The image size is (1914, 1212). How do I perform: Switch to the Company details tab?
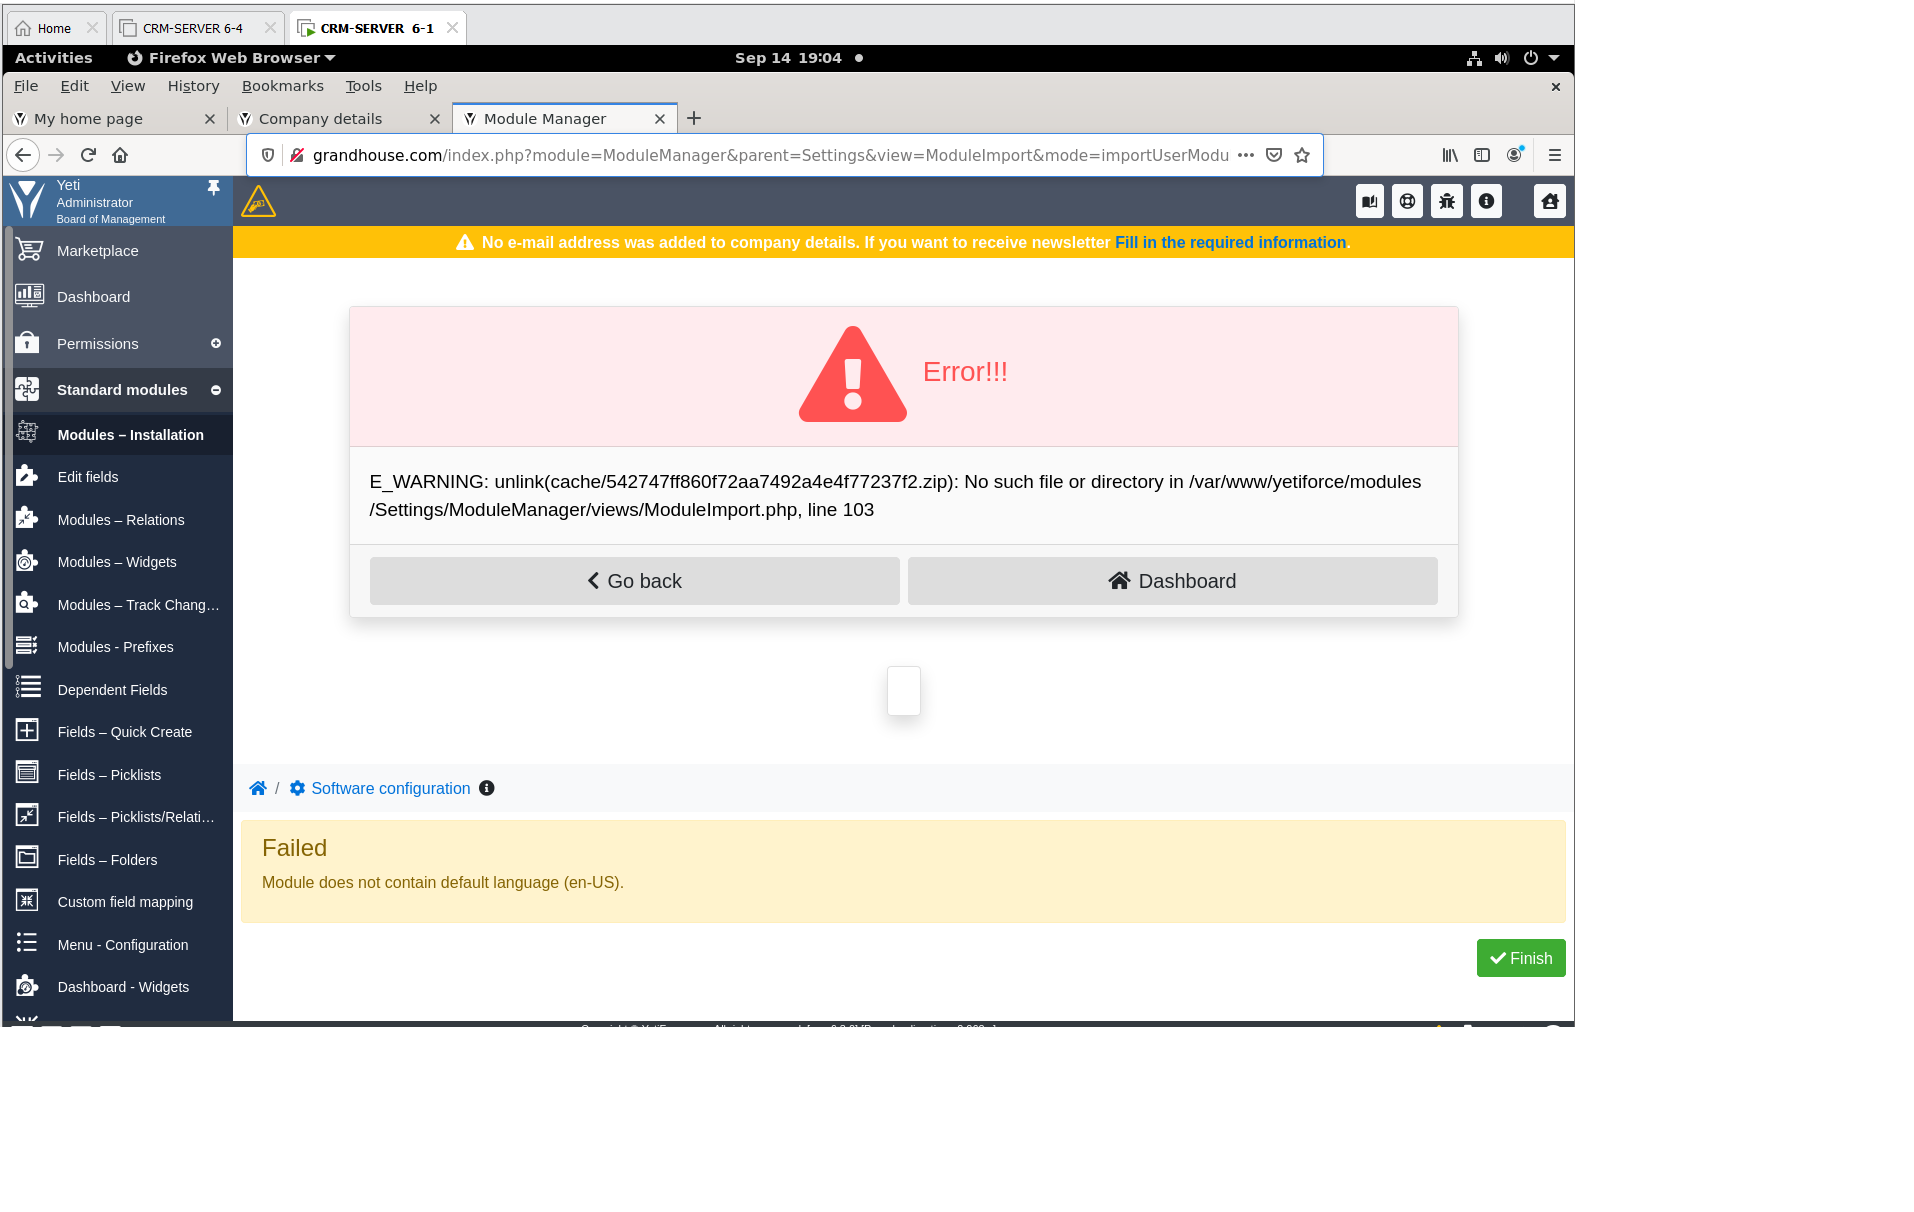pyautogui.click(x=320, y=118)
